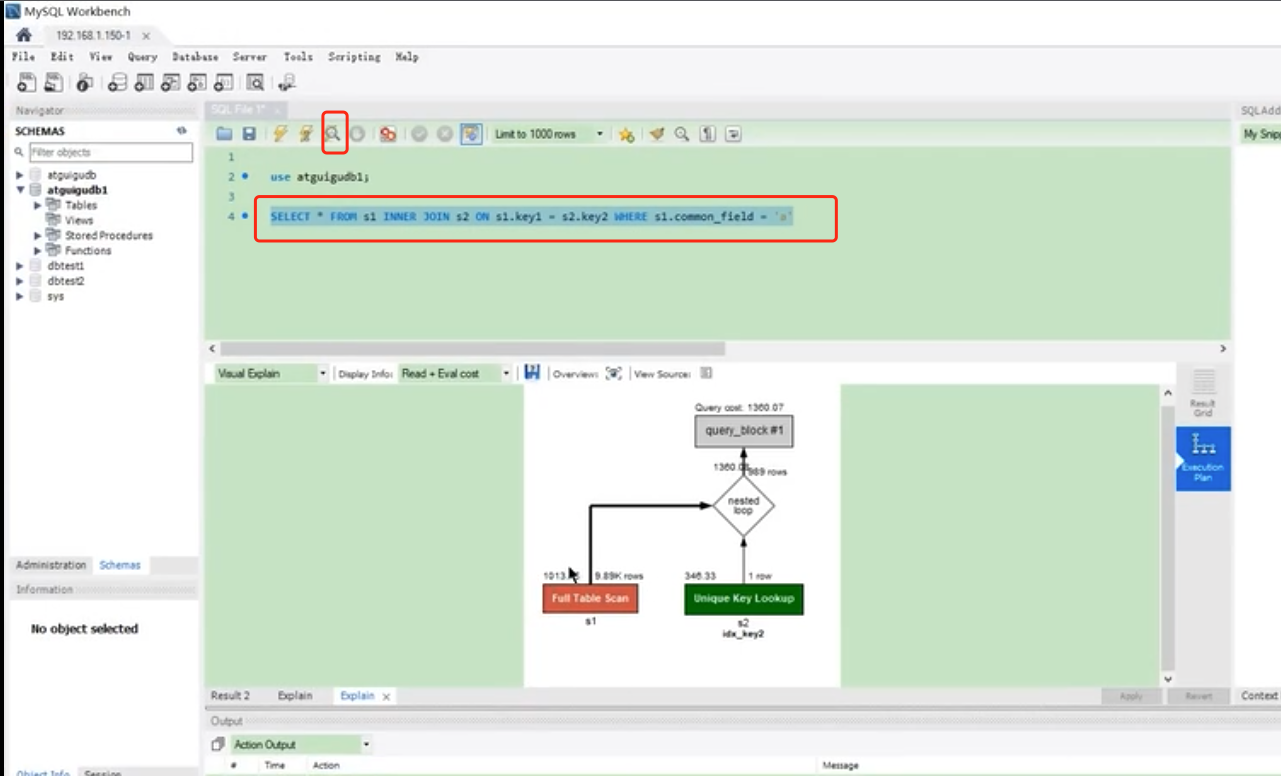1281x776 pixels.
Task: Click the editor horizontal scrollbar thumb
Action: 472,348
